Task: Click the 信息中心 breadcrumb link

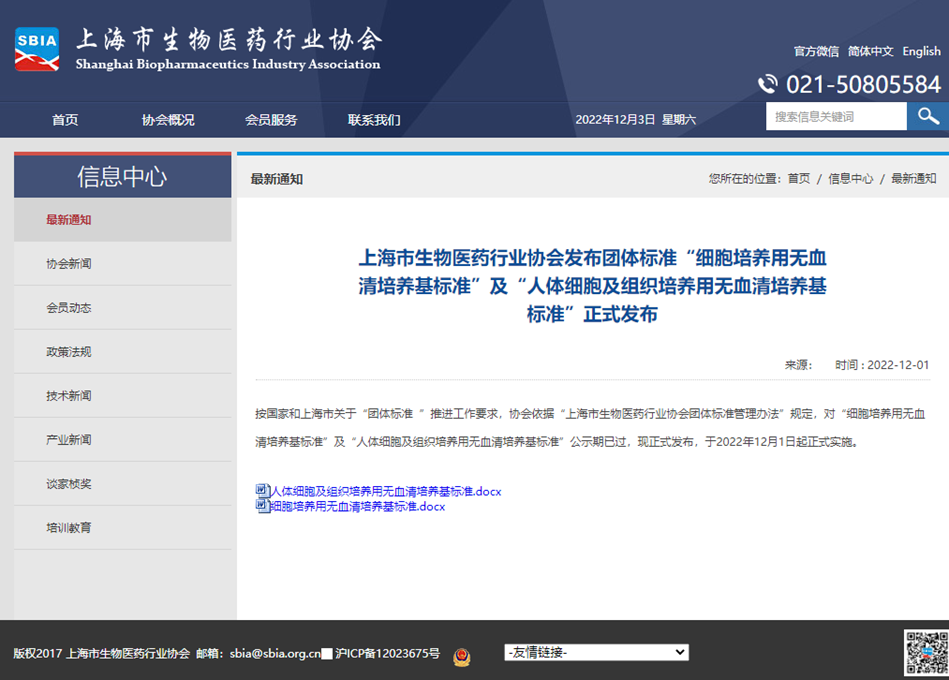Action: click(850, 179)
